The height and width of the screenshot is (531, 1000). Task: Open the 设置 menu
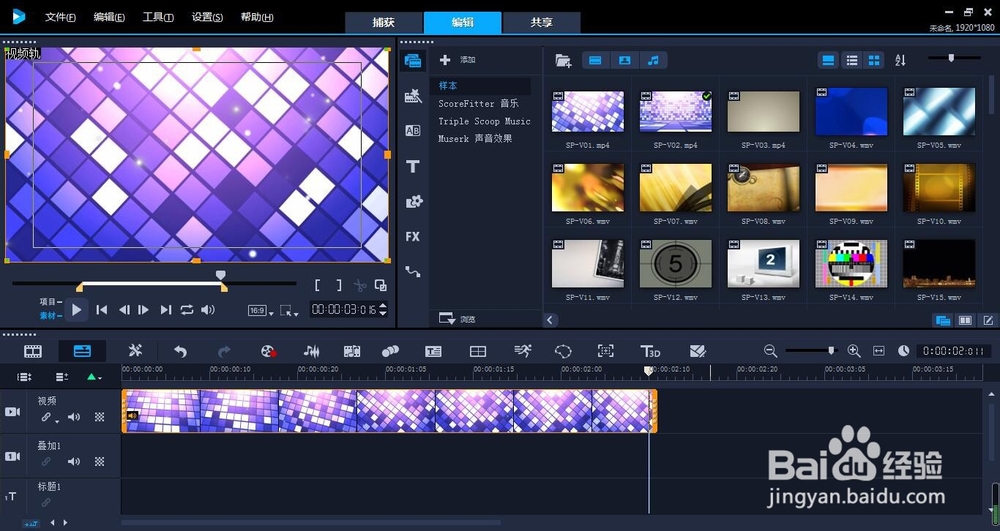tap(207, 17)
